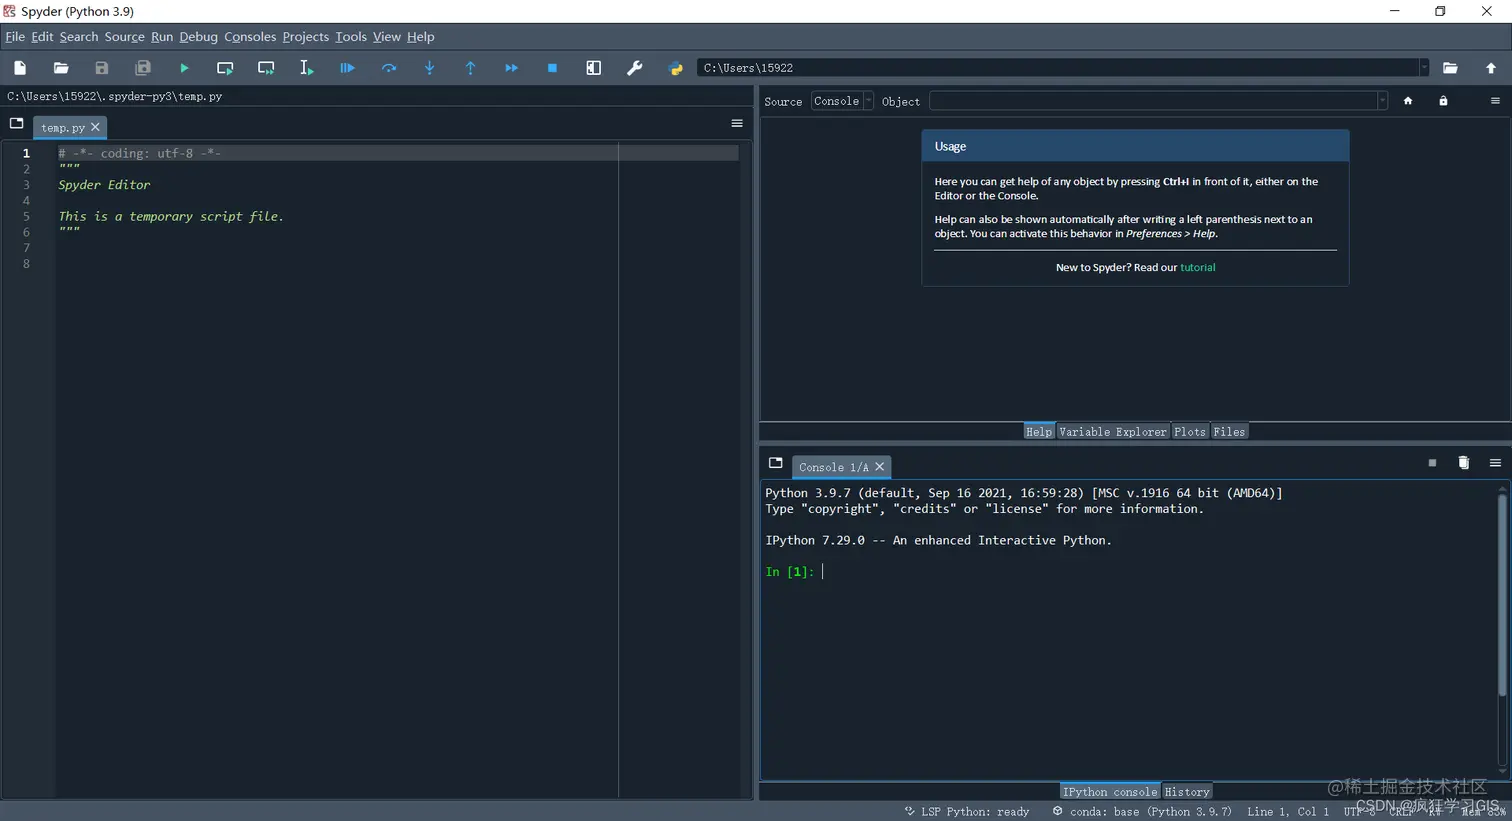Stop debugging with the blue square icon

552,68
